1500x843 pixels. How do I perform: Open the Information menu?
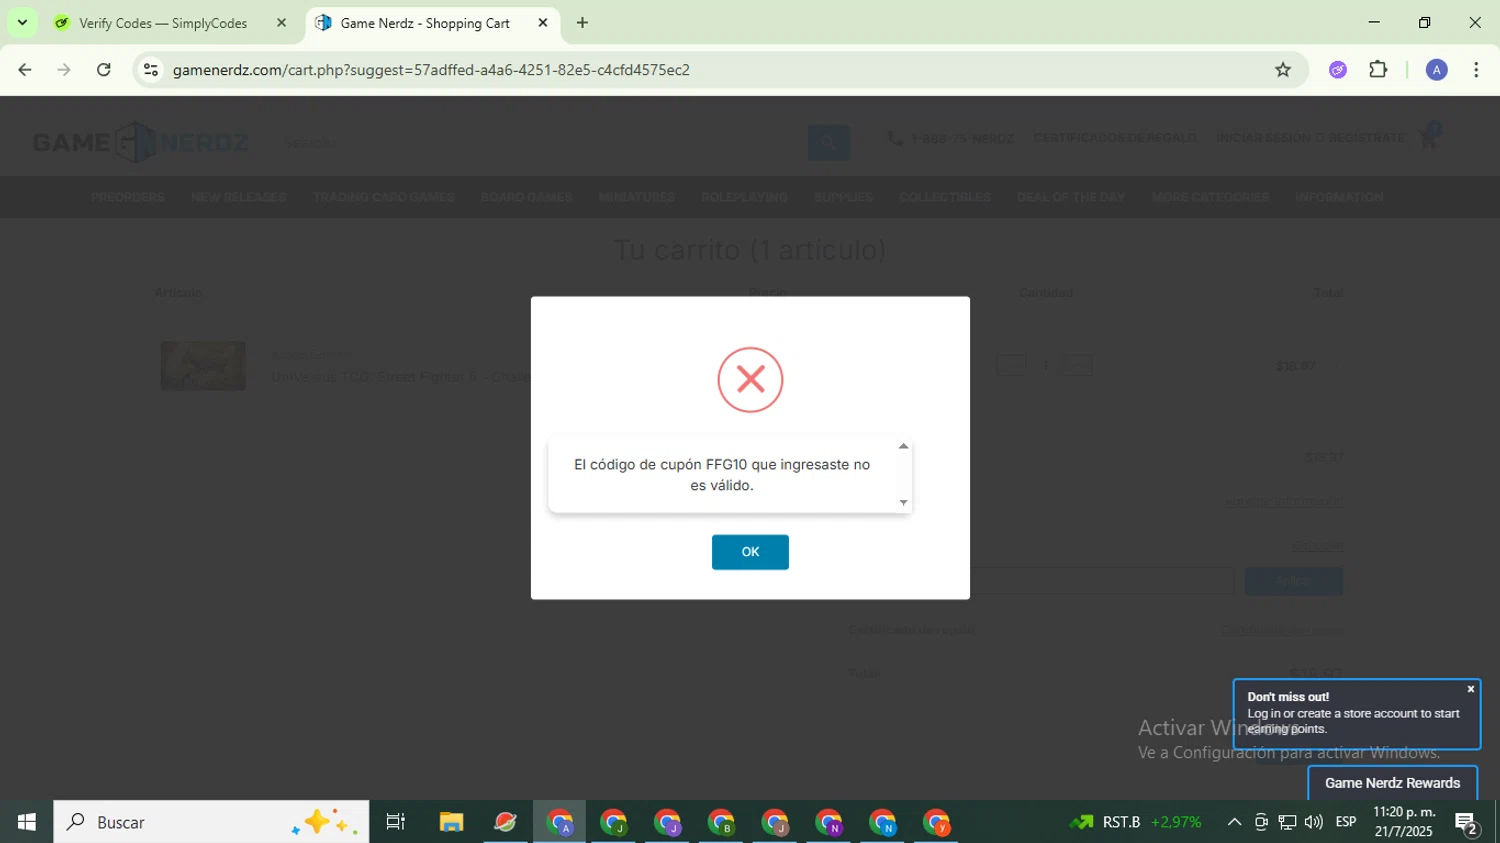[1339, 197]
